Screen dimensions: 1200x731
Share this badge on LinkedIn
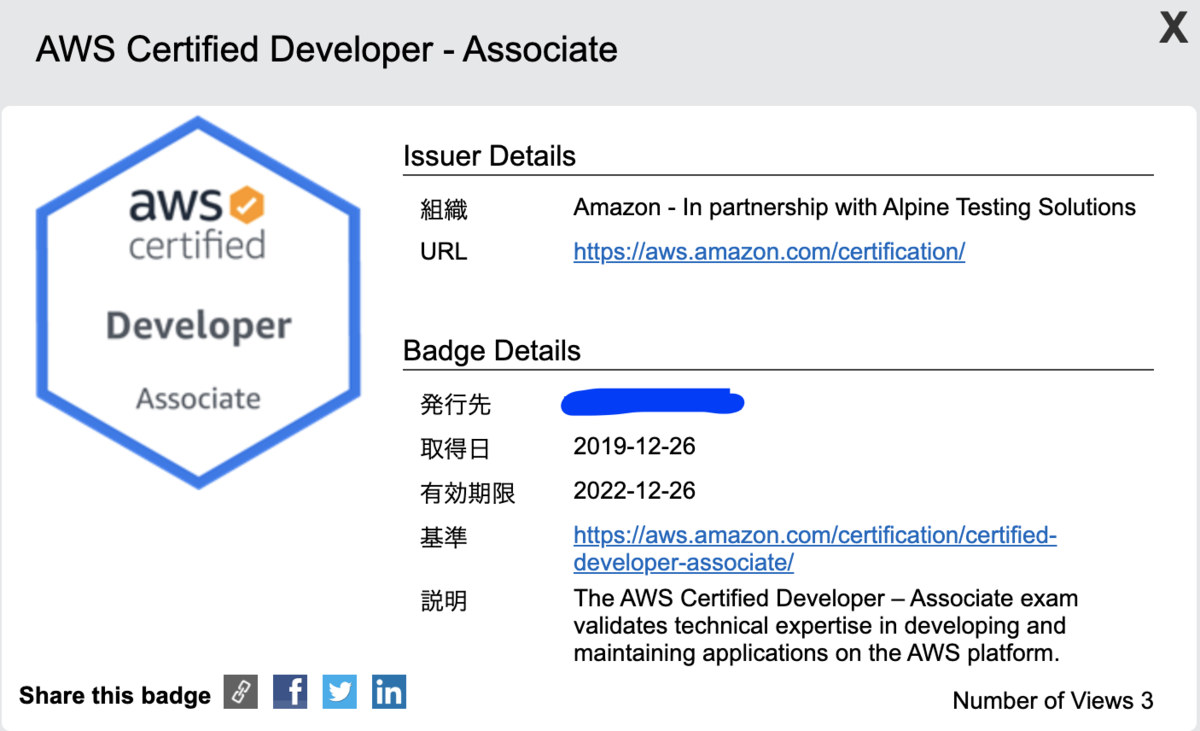tap(389, 692)
